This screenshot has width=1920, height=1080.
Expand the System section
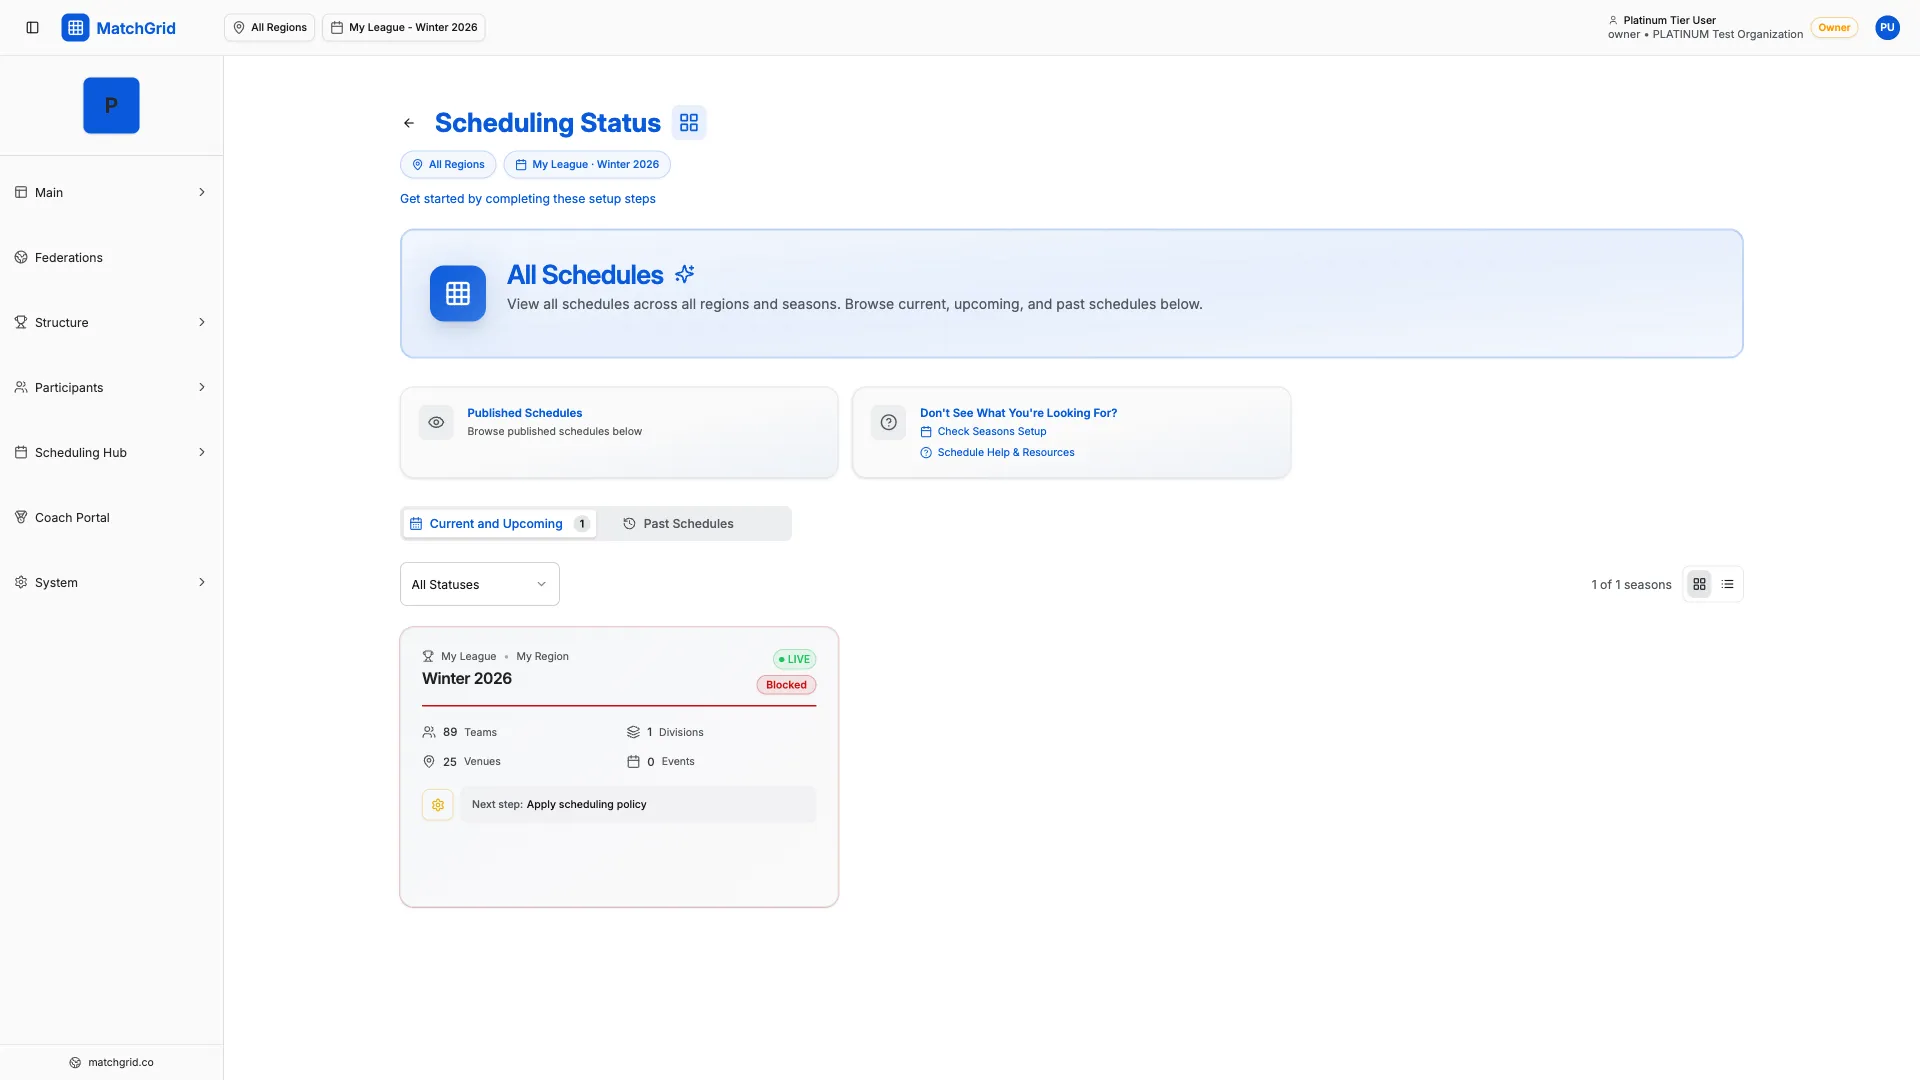point(55,582)
